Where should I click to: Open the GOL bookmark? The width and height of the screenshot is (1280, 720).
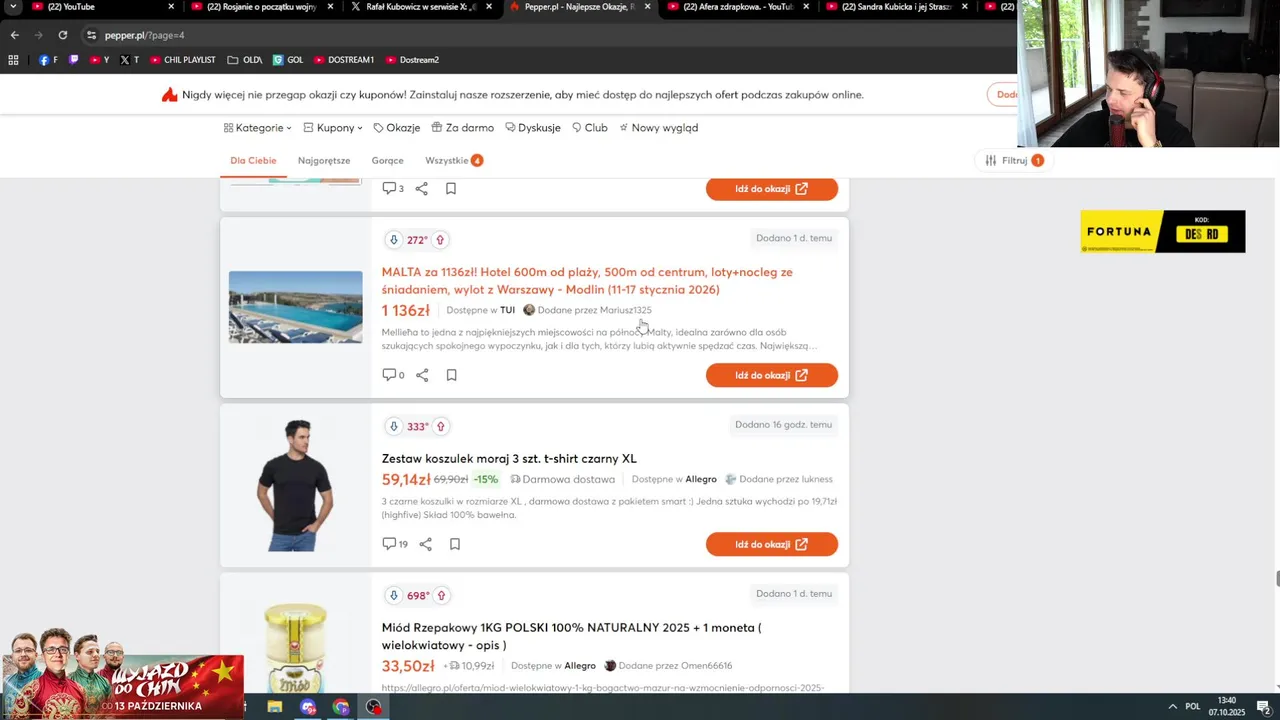288,60
